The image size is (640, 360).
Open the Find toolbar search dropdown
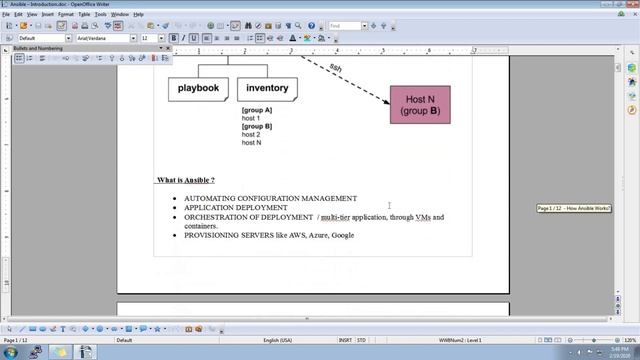[364, 26]
